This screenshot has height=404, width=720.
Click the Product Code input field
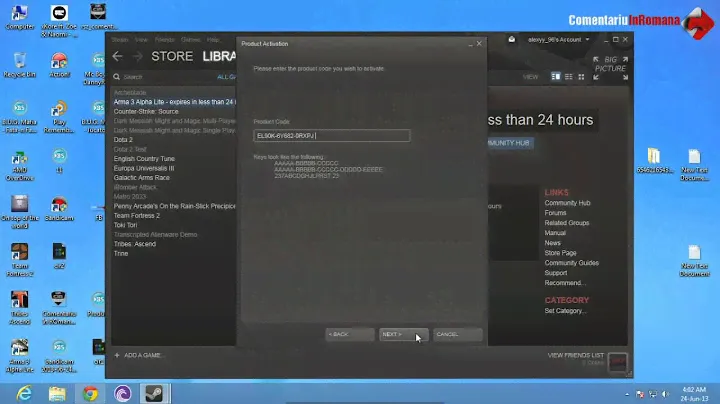pyautogui.click(x=331, y=135)
